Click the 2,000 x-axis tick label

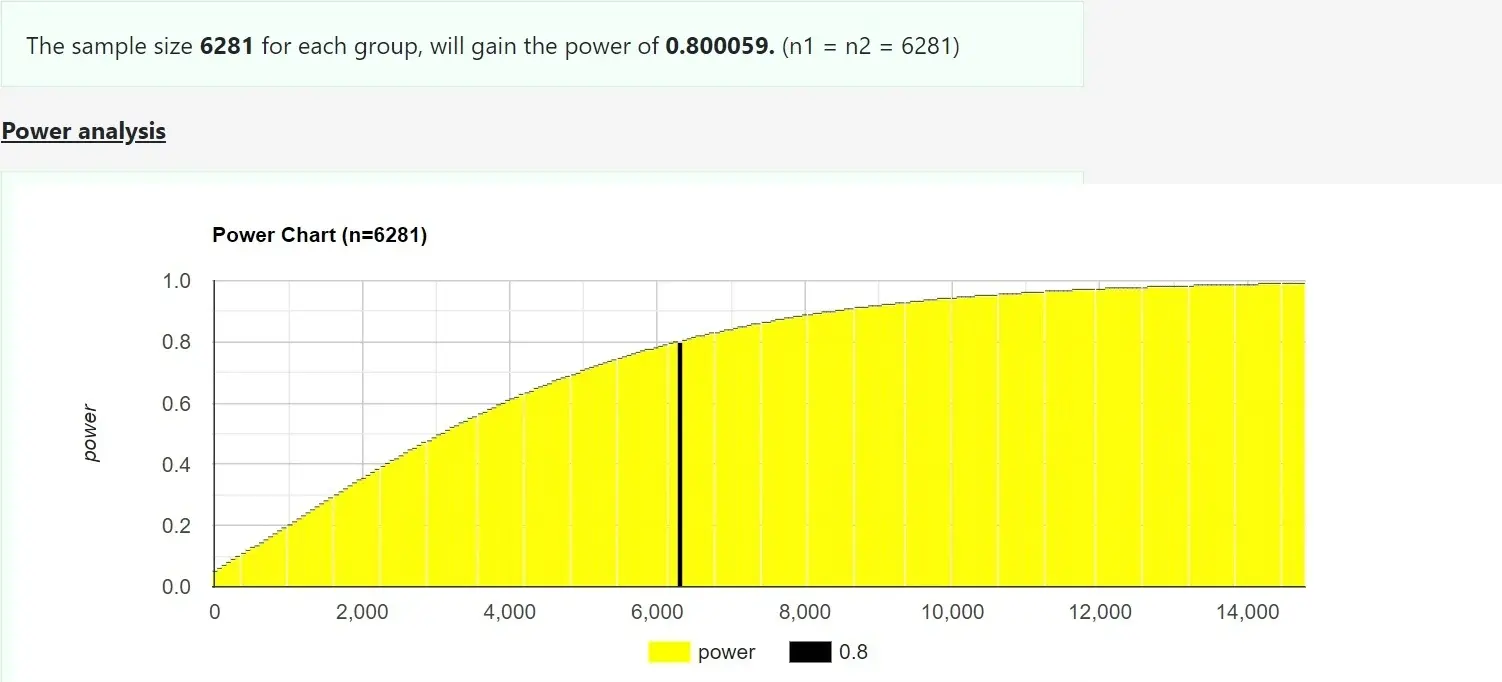[362, 612]
